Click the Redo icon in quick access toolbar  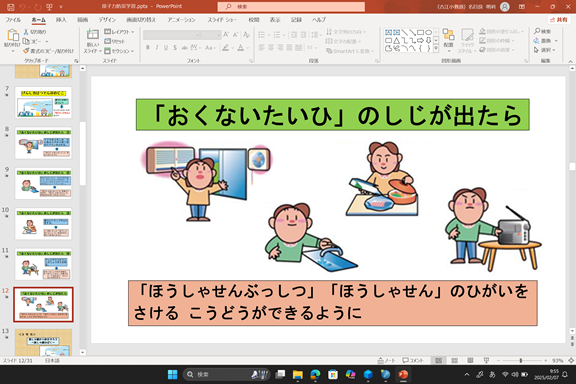point(37,7)
